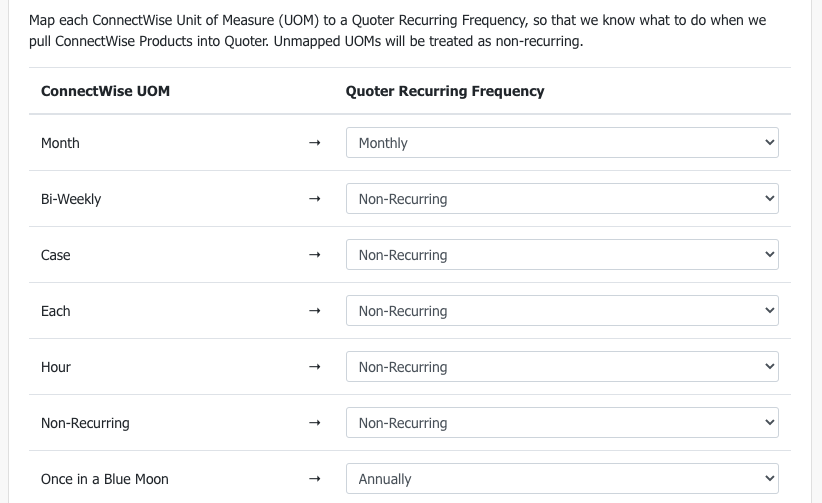Click the Month UOM label
822x503 pixels.
tap(60, 143)
